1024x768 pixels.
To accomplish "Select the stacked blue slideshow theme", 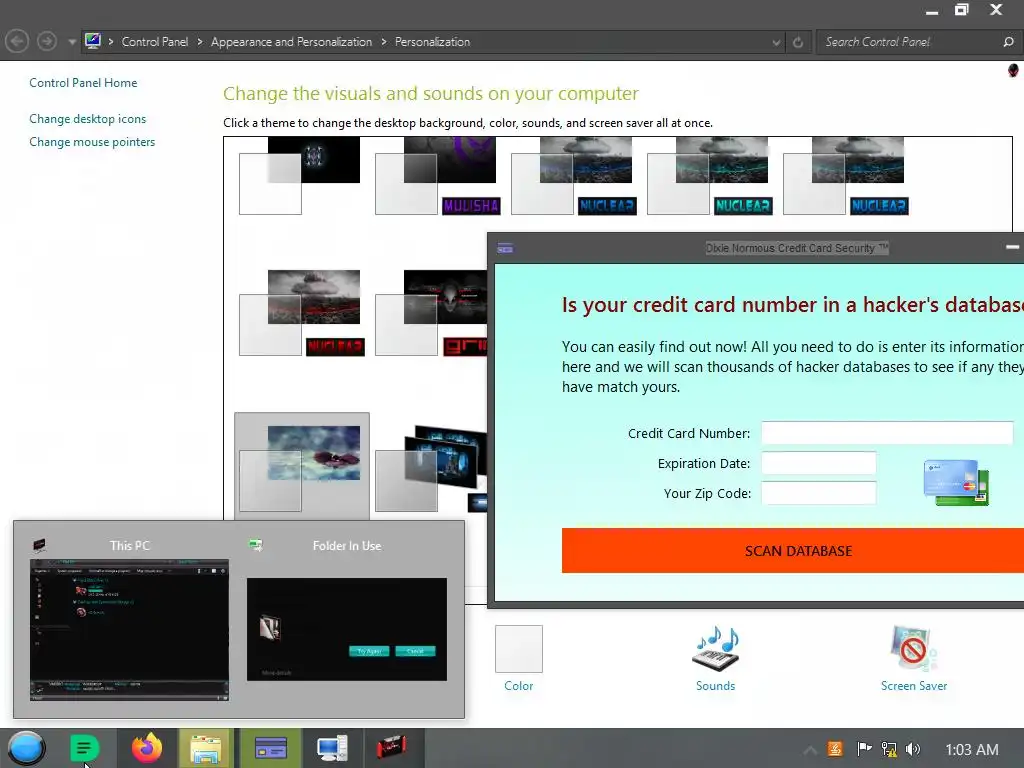I will (431, 468).
